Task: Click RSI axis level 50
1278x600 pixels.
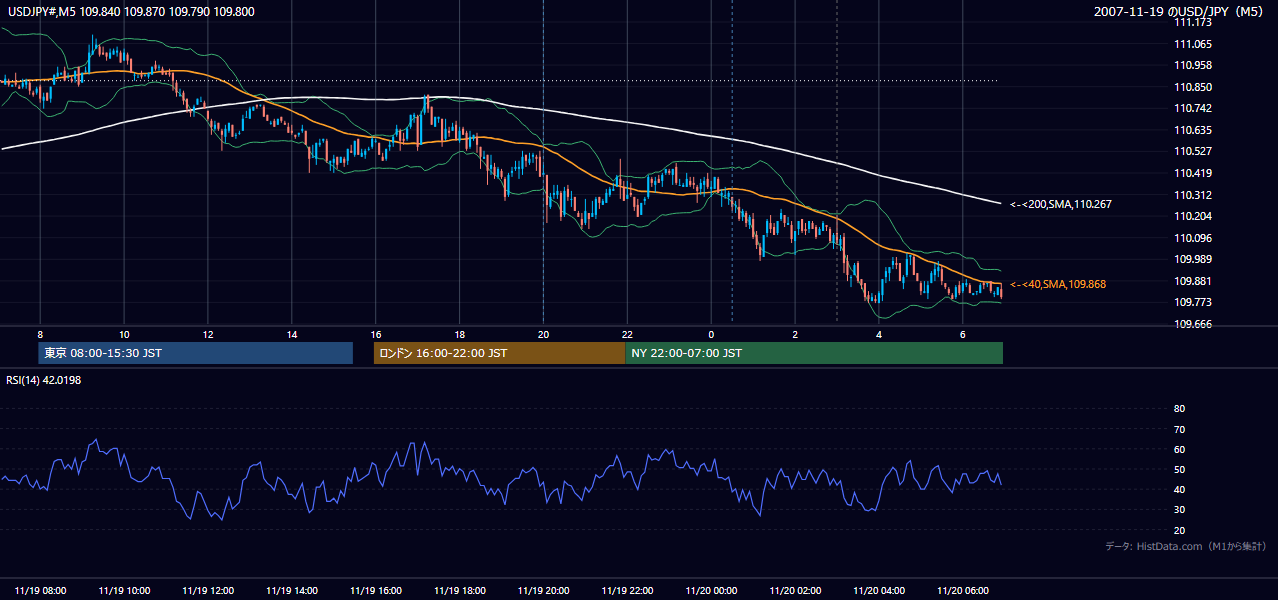Action: (x=1179, y=469)
